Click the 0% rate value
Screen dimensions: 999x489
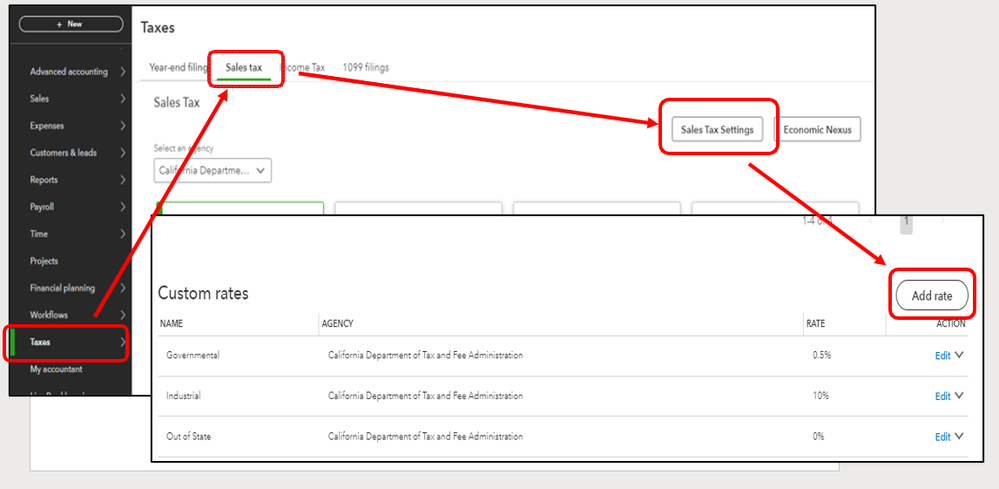[819, 436]
